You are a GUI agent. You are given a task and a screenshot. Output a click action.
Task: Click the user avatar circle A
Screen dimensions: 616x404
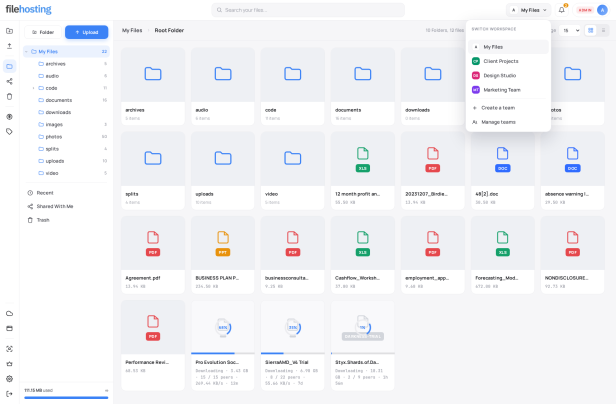pyautogui.click(x=602, y=10)
